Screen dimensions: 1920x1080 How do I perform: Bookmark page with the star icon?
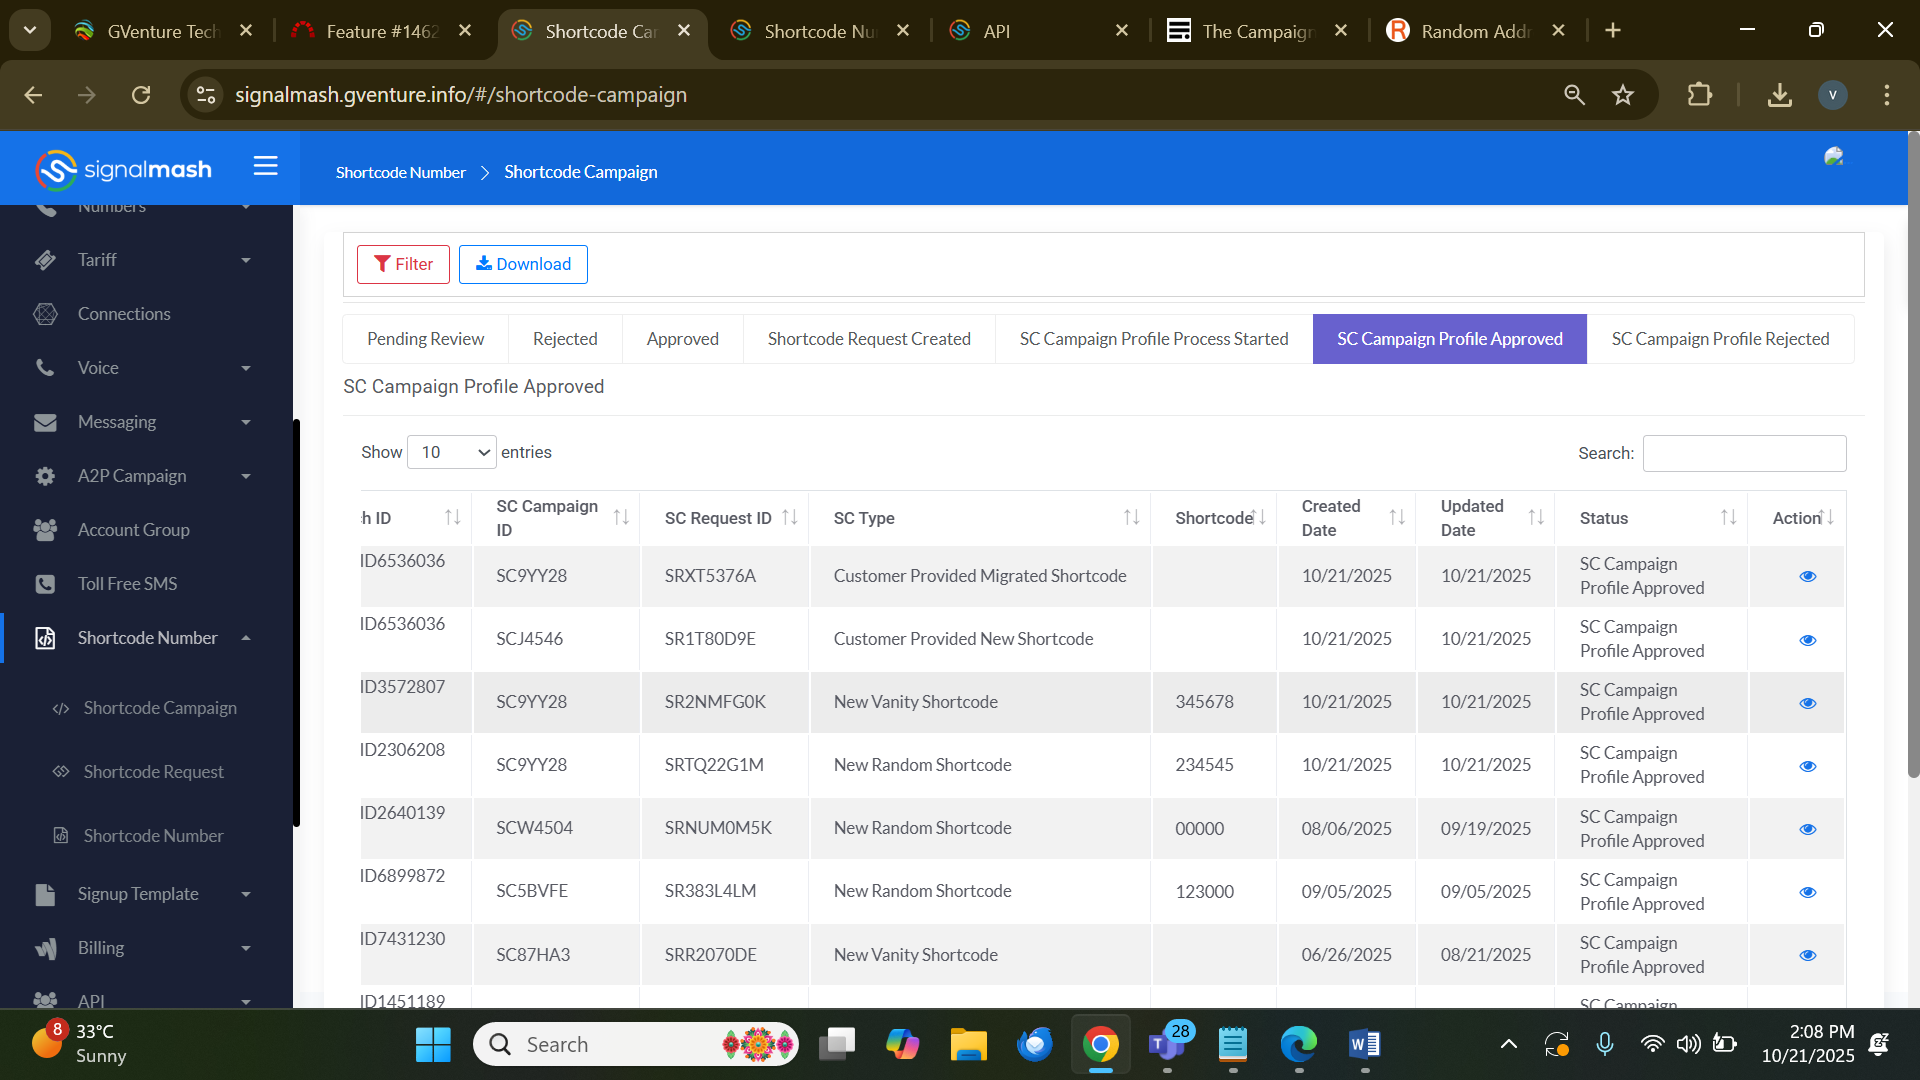point(1622,95)
